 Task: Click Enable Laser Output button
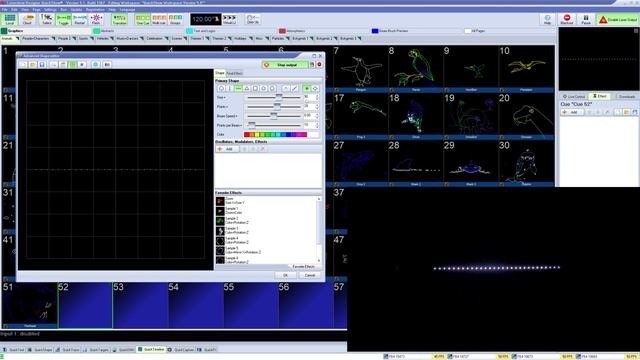[618, 19]
